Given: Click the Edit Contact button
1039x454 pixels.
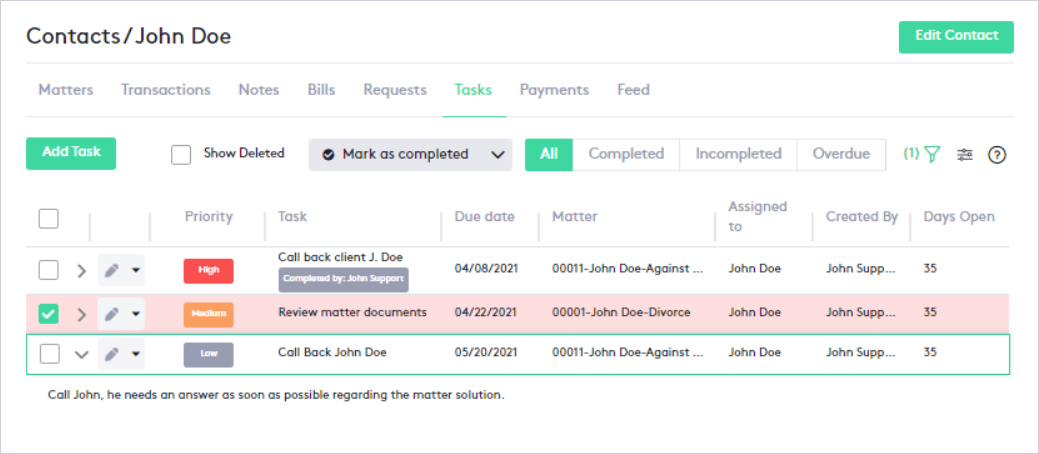Looking at the screenshot, I should click(x=956, y=36).
